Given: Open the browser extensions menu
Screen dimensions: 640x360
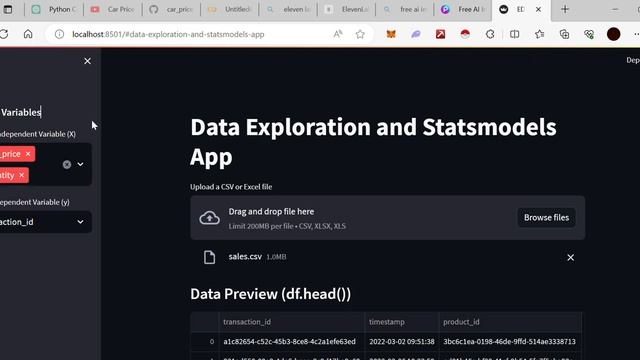Looking at the screenshot, I should point(490,34).
